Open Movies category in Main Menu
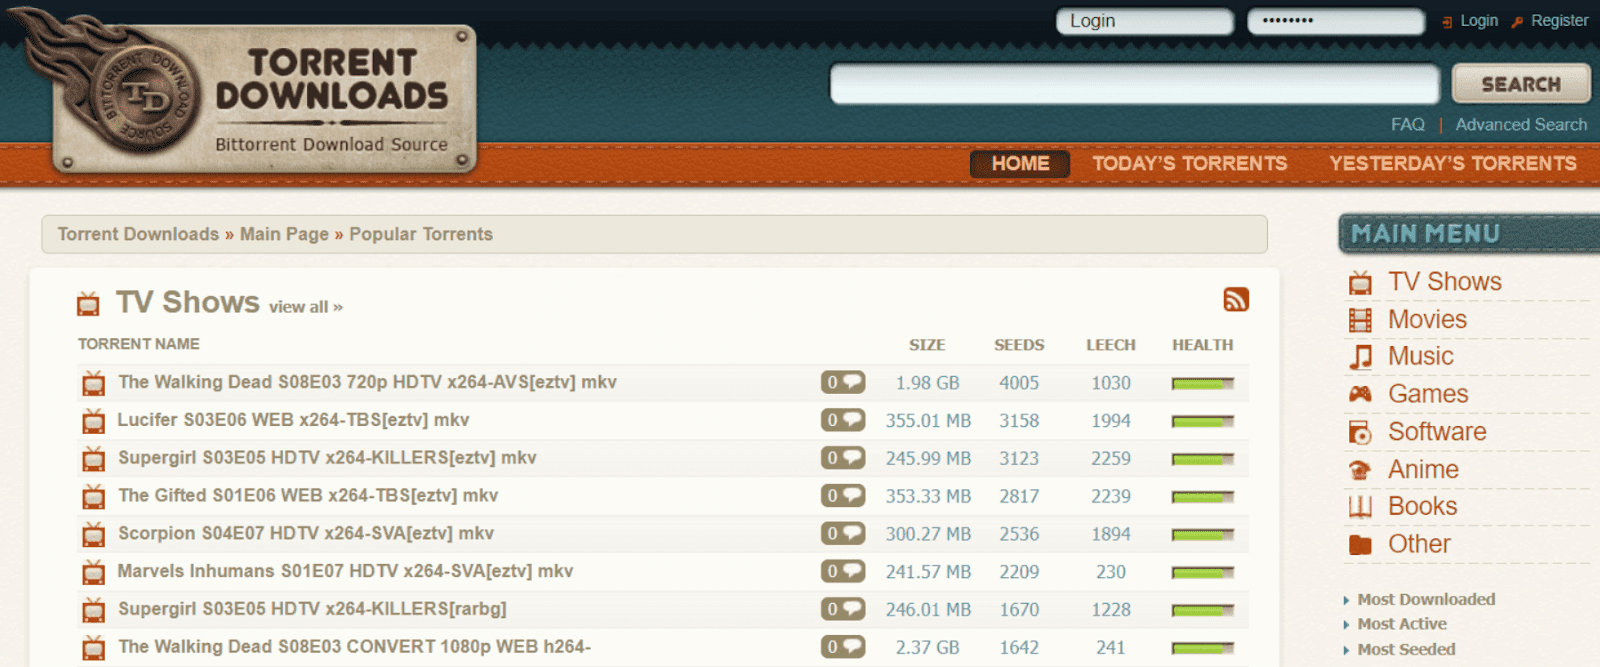This screenshot has width=1600, height=667. 1427,320
